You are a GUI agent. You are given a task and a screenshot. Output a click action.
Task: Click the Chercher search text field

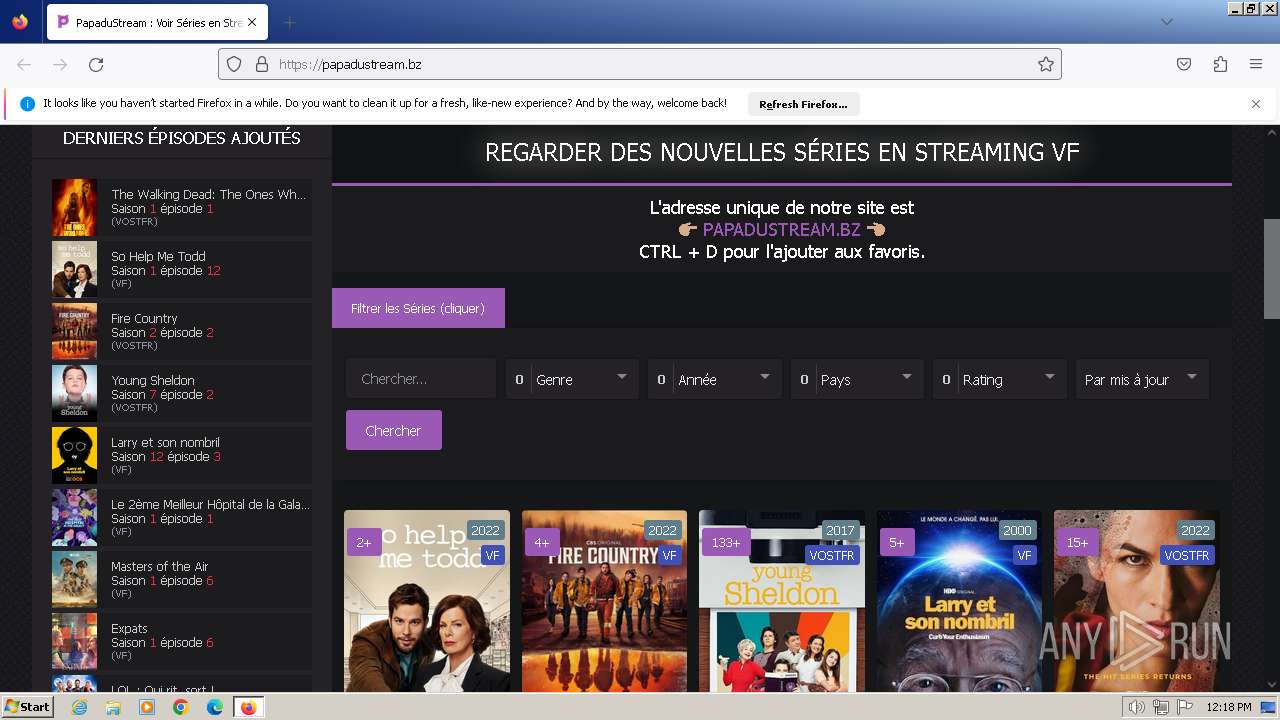pyautogui.click(x=421, y=379)
